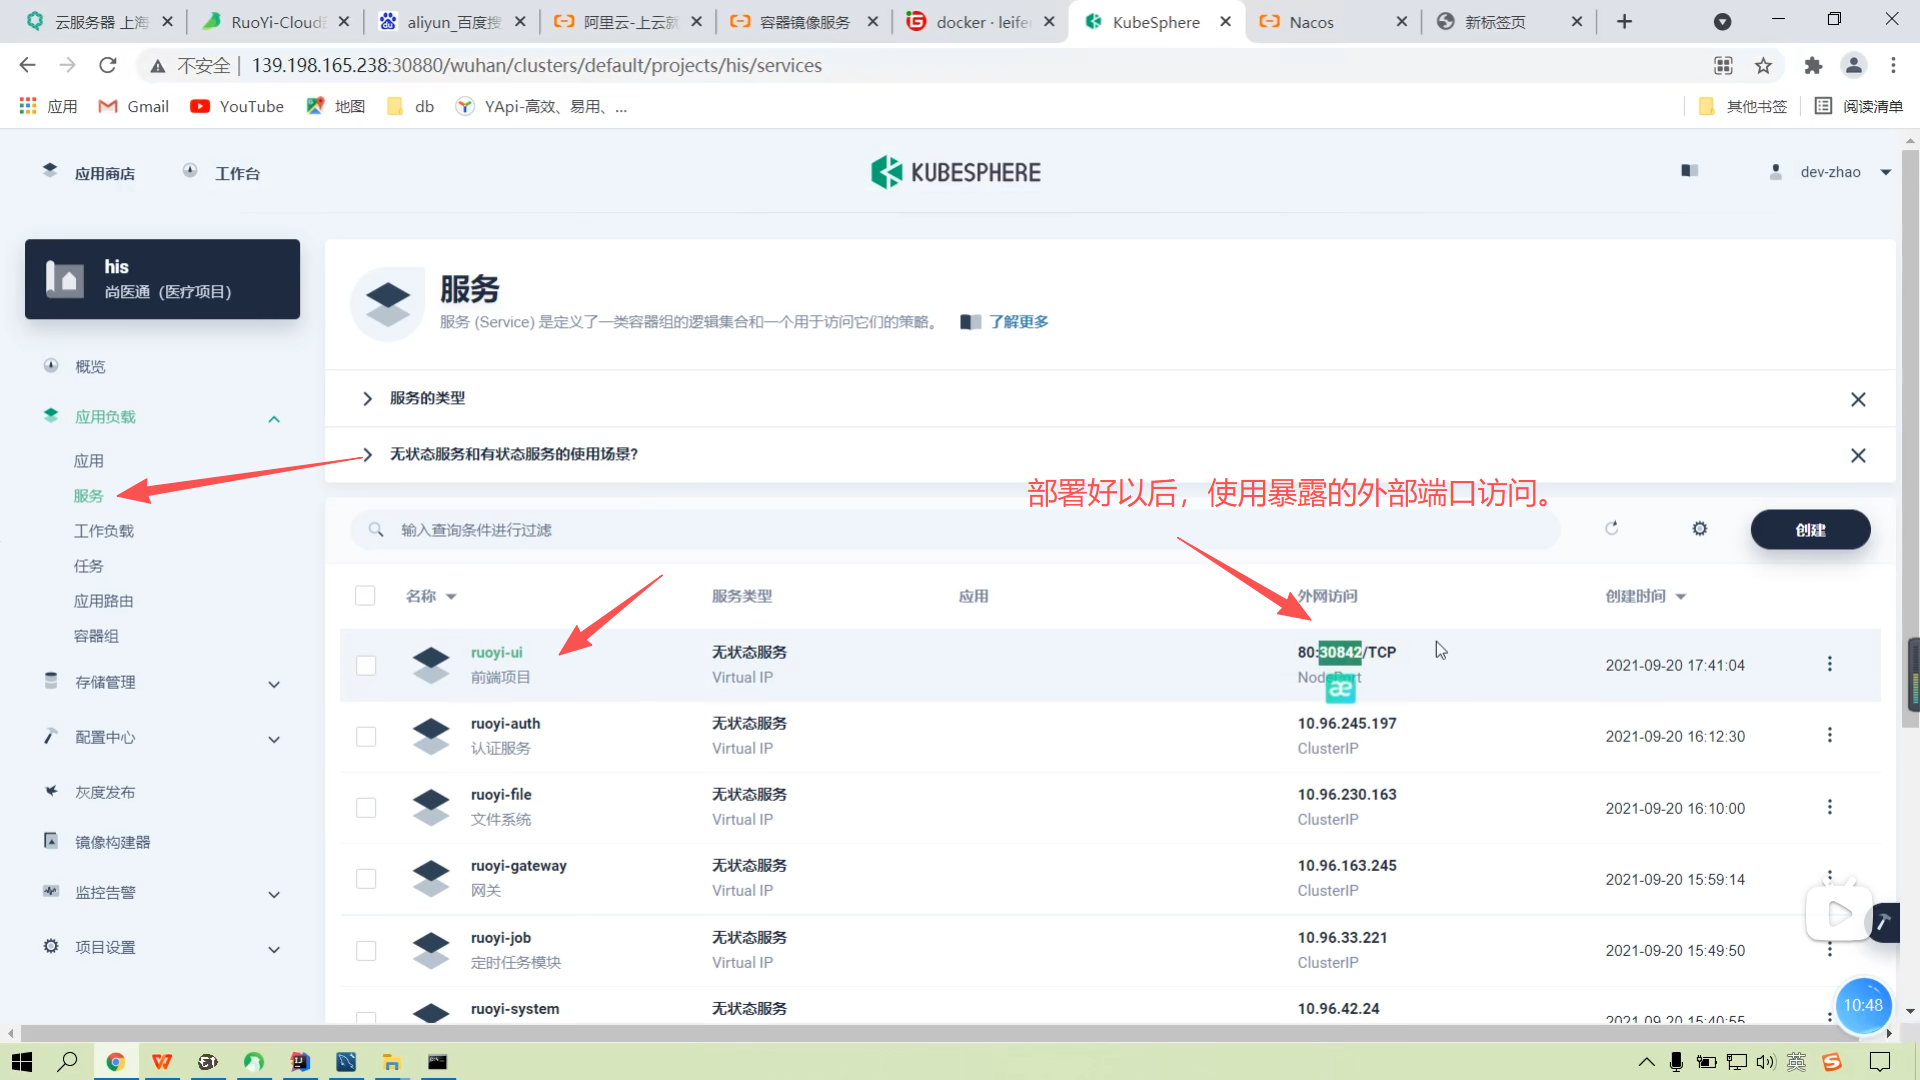Click the floating video play button
The image size is (1920, 1080).
pos(1838,913)
